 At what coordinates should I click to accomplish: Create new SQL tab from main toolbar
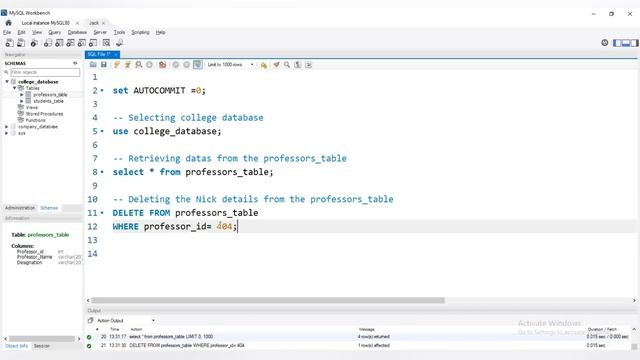[x=9, y=43]
